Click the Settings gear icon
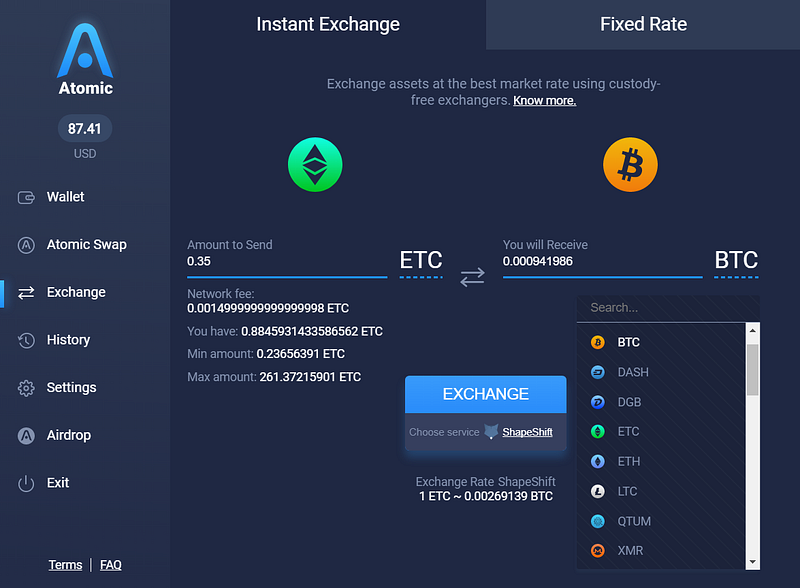The image size is (800, 588). click(26, 388)
